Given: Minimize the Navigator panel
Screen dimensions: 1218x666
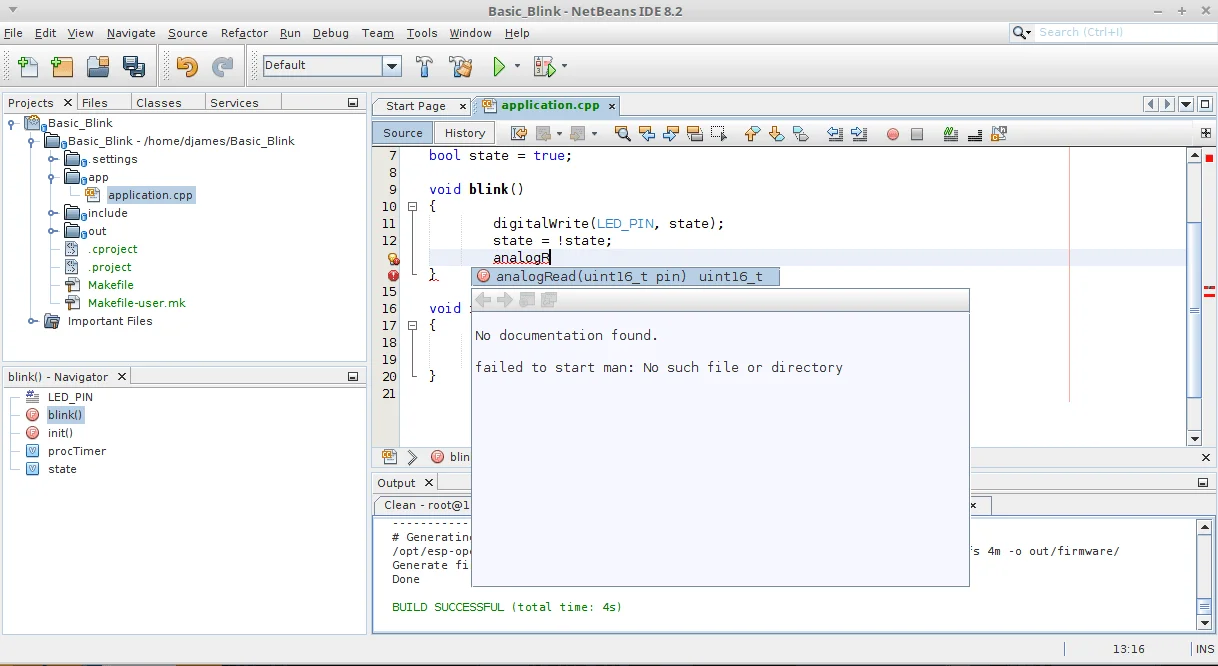Looking at the screenshot, I should pos(353,377).
